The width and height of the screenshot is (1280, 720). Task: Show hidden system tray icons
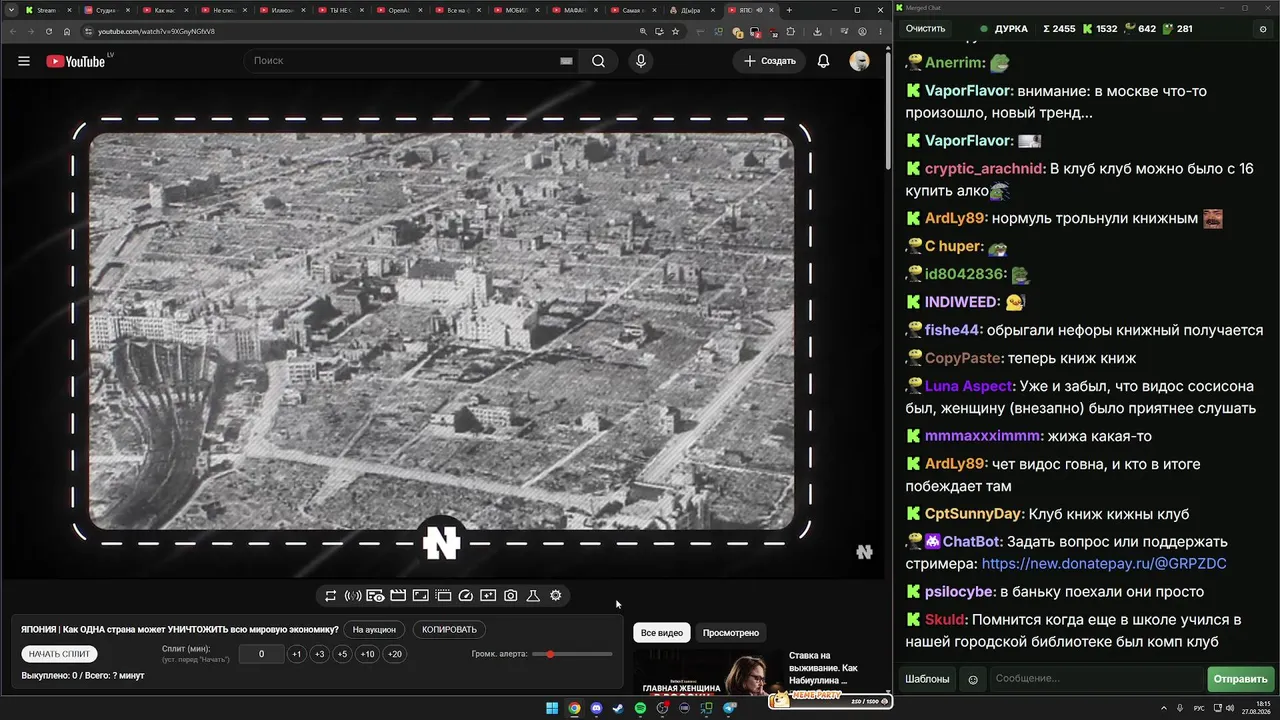pos(1165,708)
